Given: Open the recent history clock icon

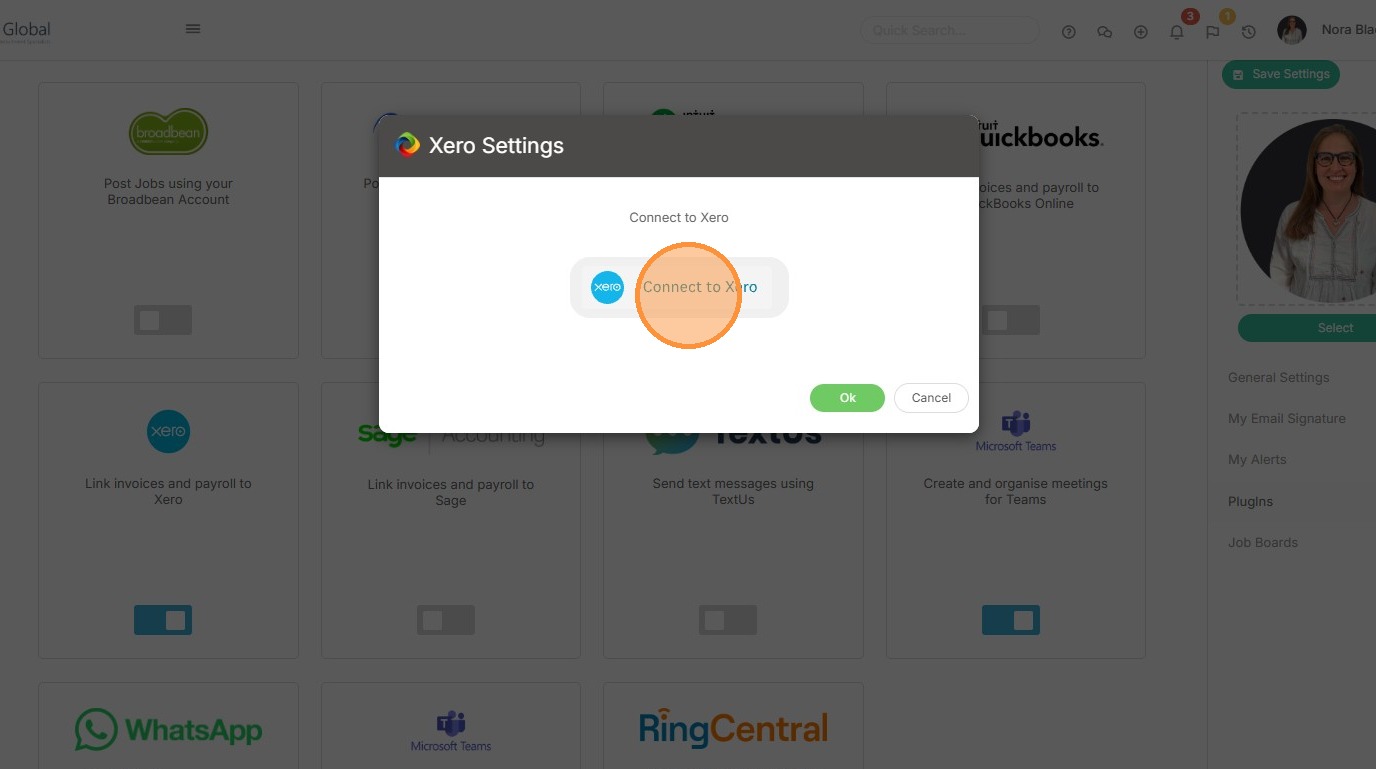Looking at the screenshot, I should click(x=1249, y=32).
